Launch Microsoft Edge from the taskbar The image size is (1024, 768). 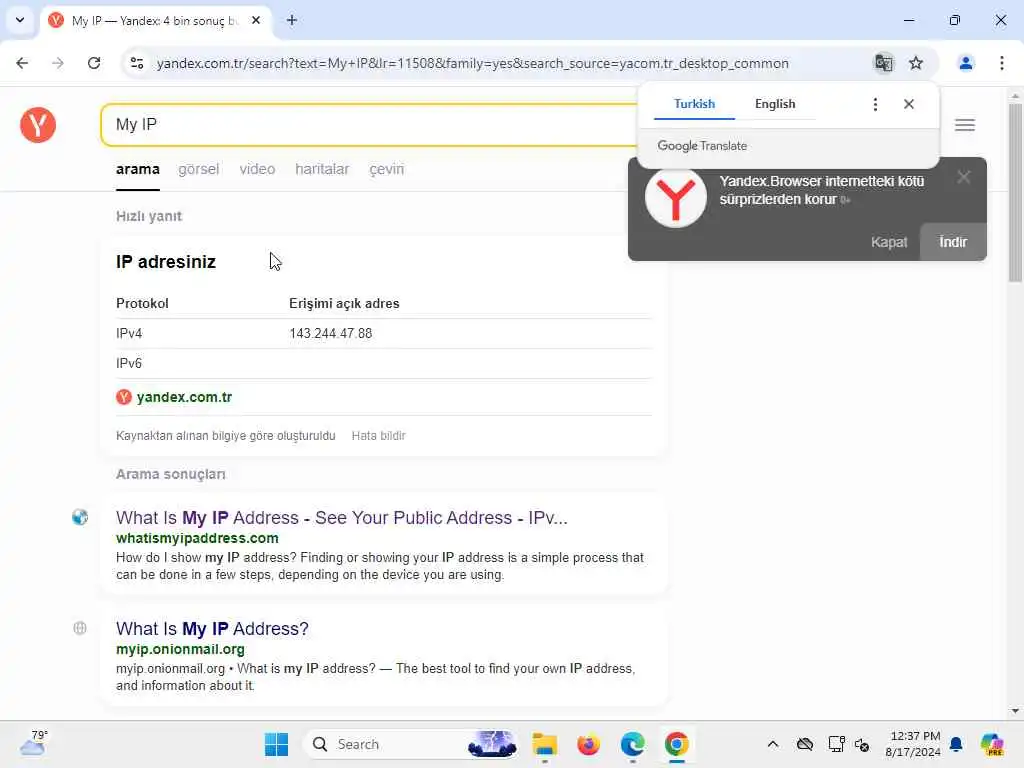pos(632,744)
